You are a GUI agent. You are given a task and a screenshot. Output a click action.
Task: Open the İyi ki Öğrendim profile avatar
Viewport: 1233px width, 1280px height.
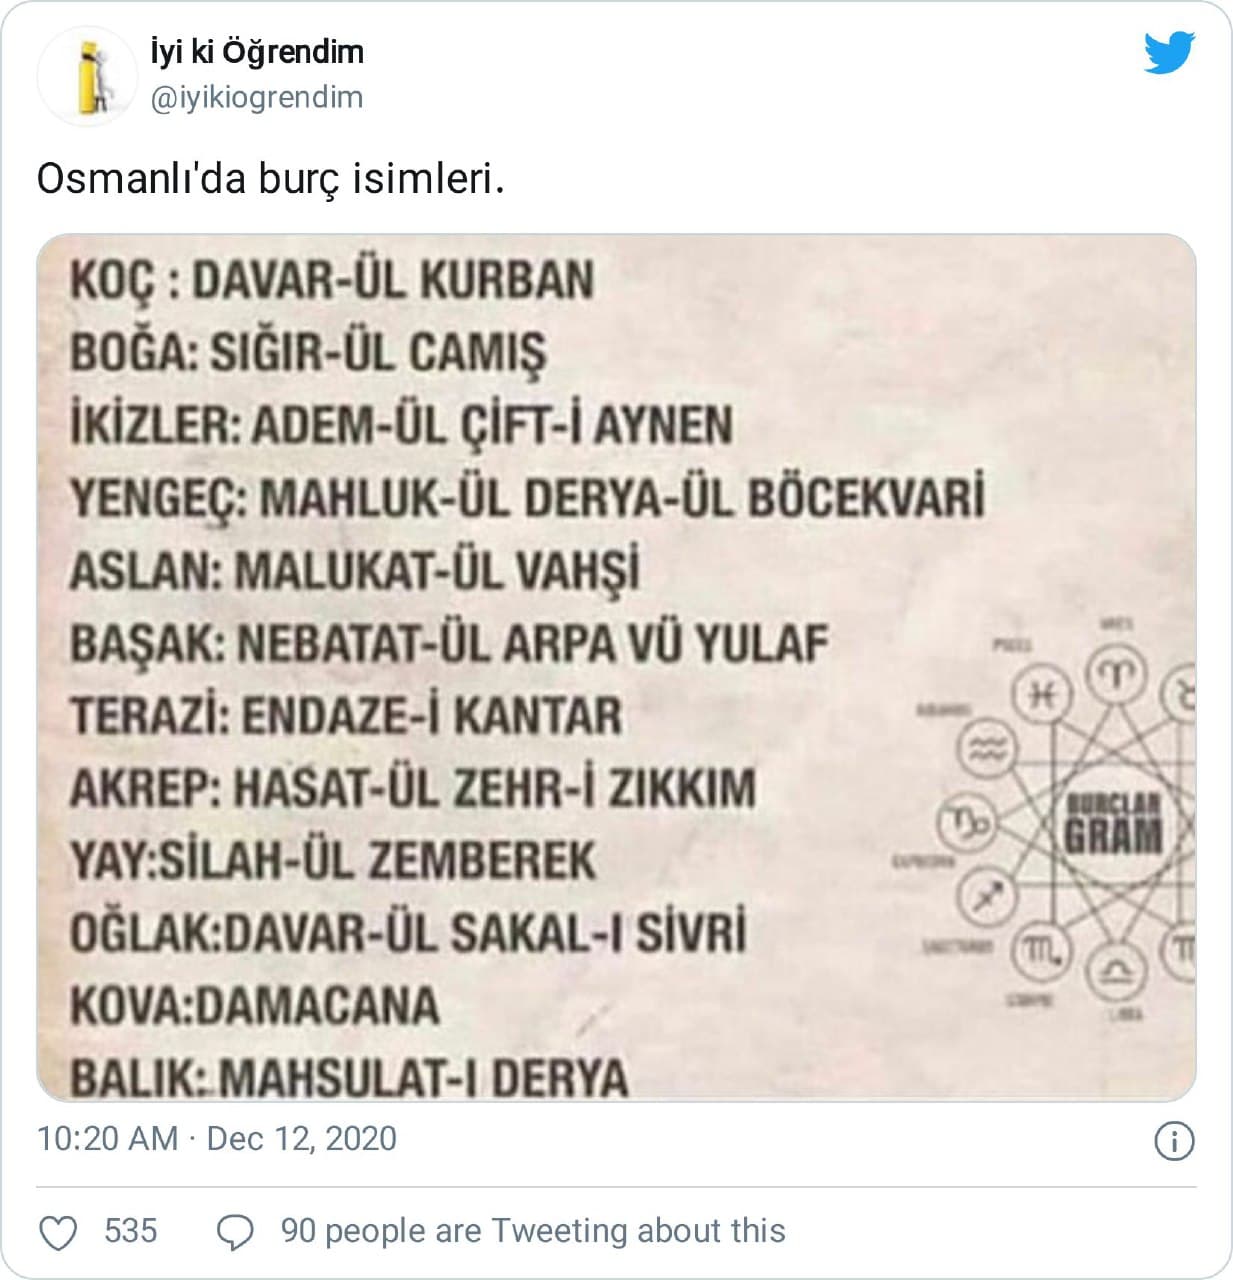86,76
